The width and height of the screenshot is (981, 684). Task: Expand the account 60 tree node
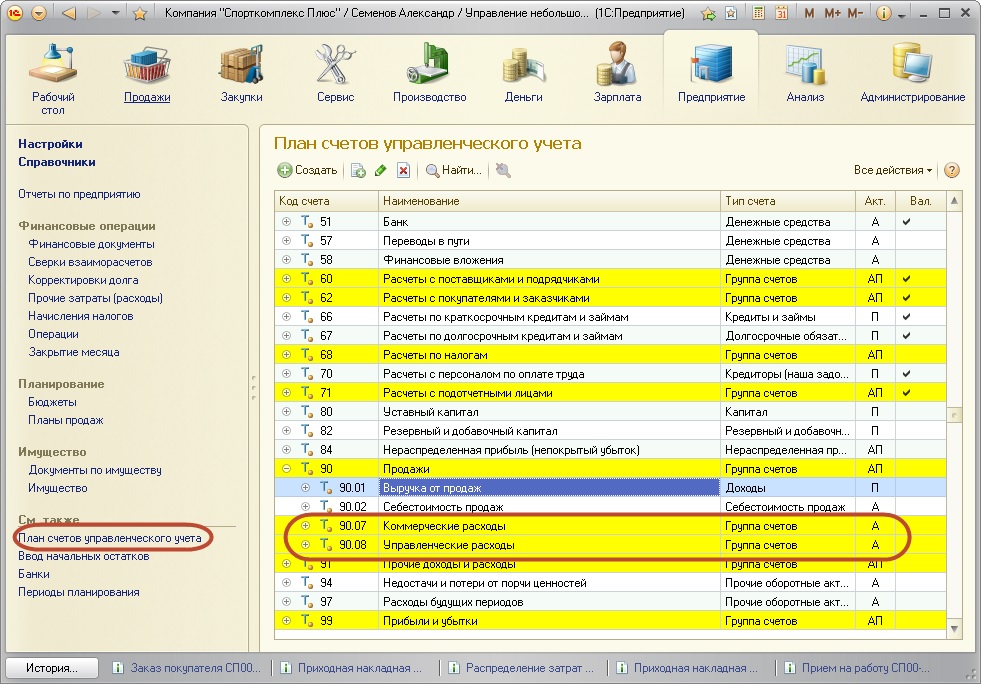coord(287,279)
